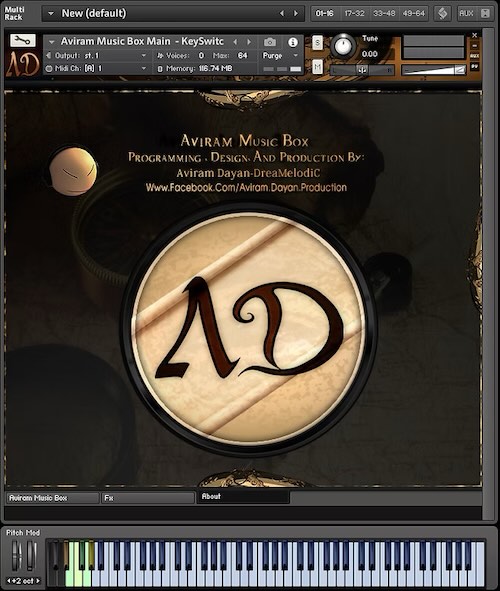Click the Mod wheel
This screenshot has width=500, height=591.
point(31,556)
